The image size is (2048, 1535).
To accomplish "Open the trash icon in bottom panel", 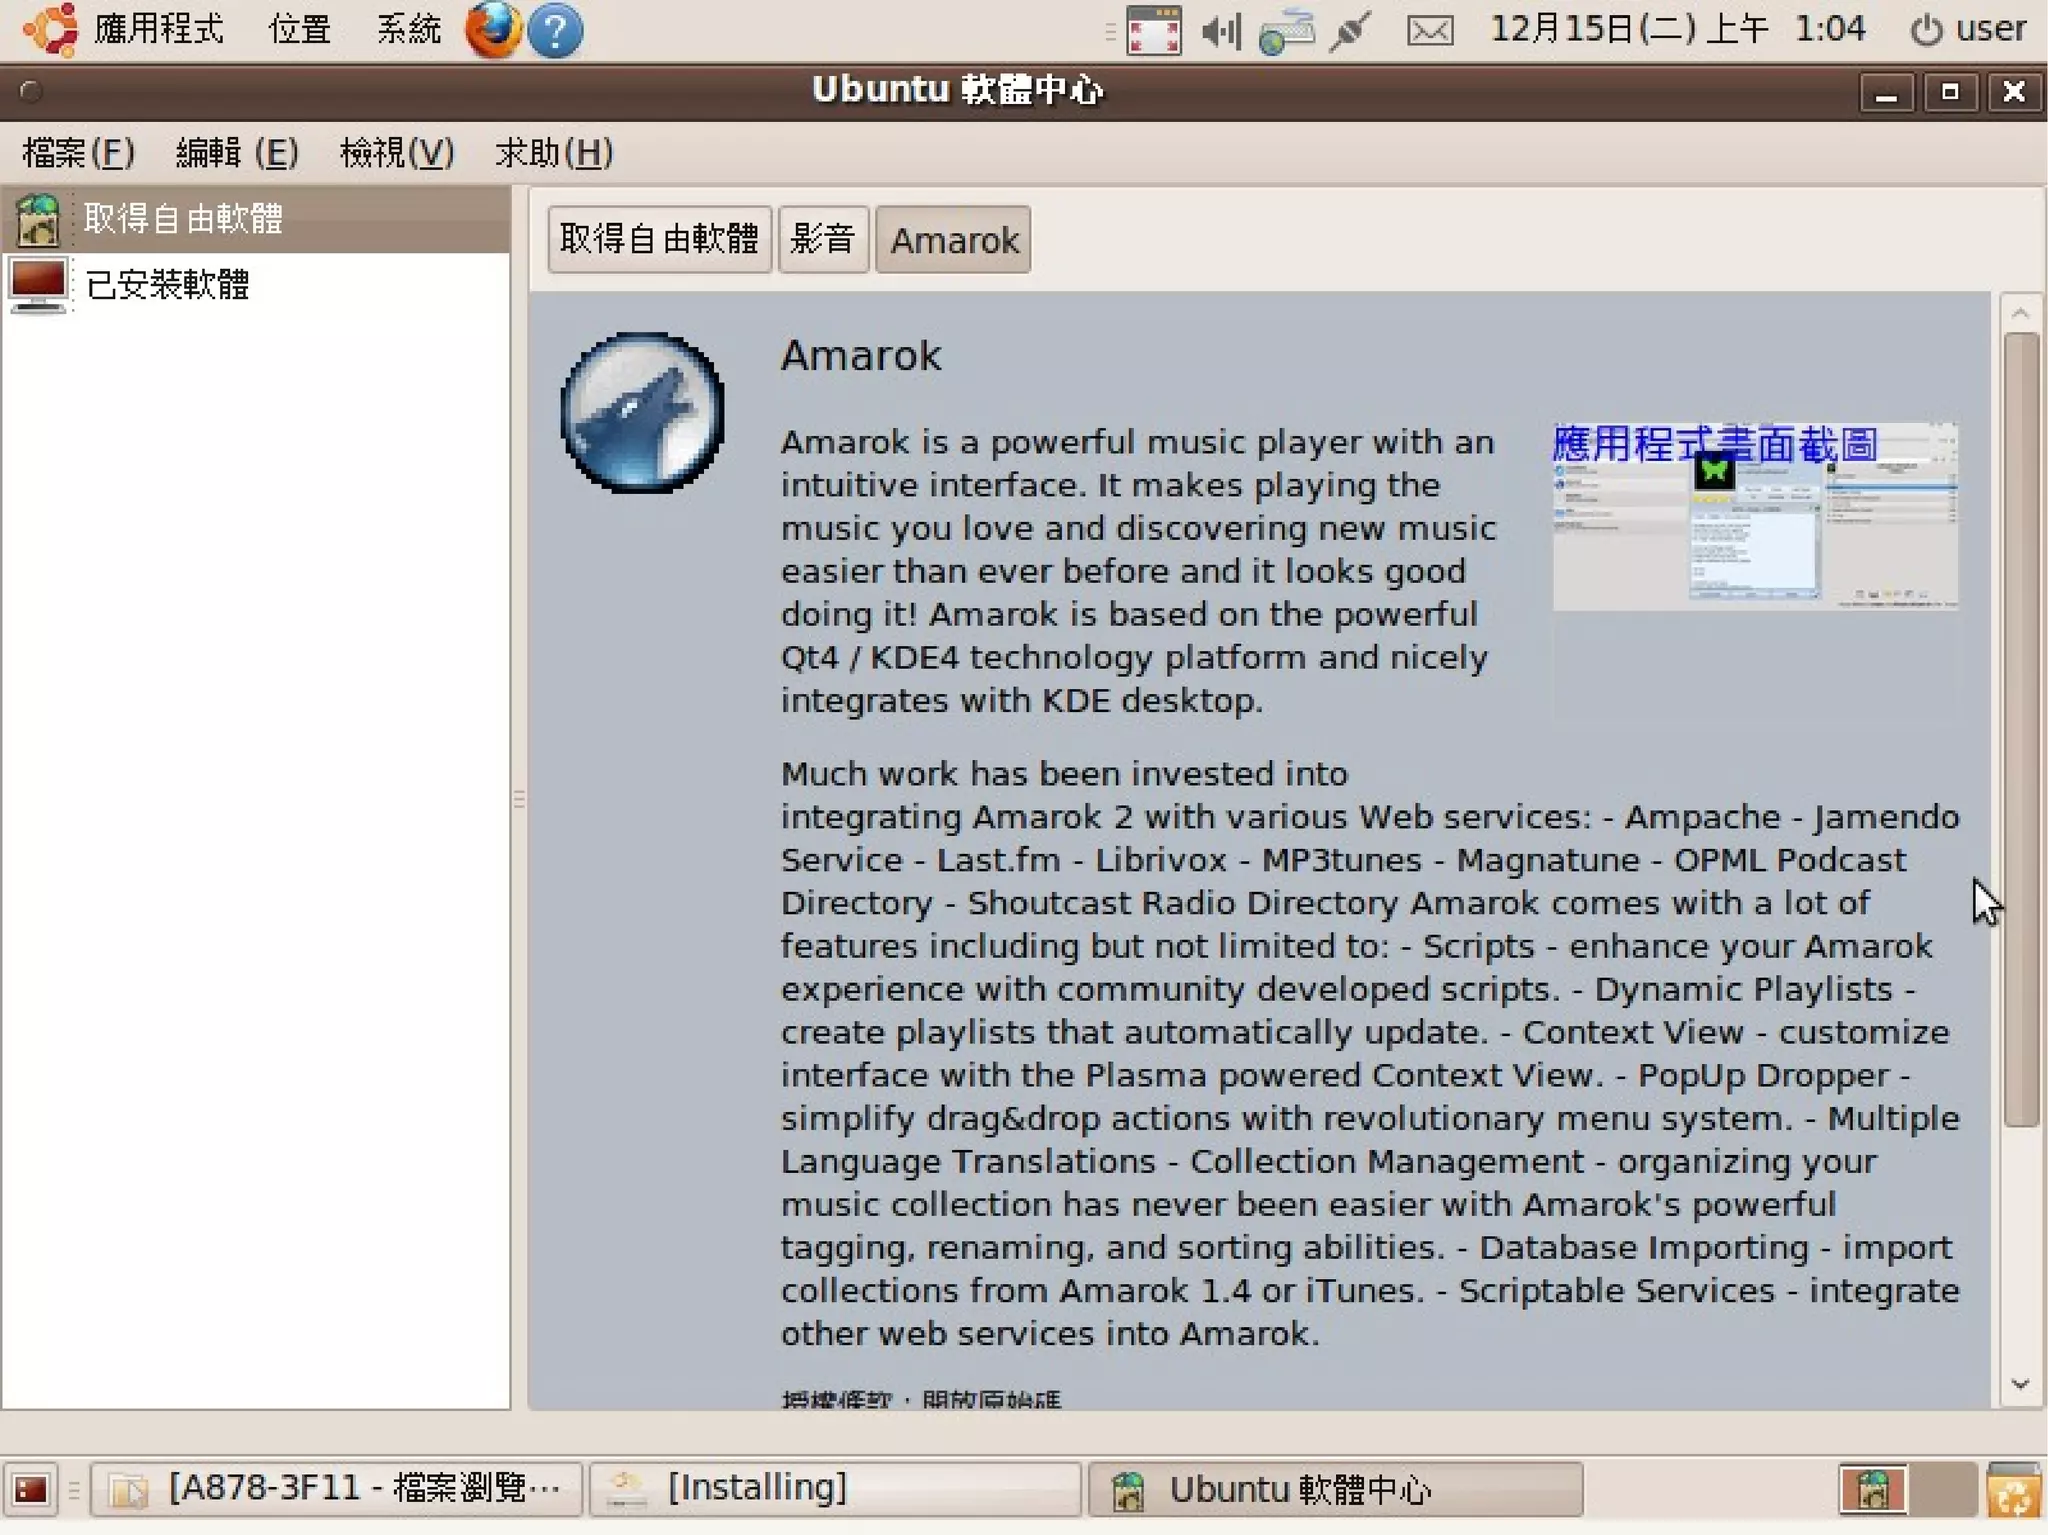I will 2014,1491.
